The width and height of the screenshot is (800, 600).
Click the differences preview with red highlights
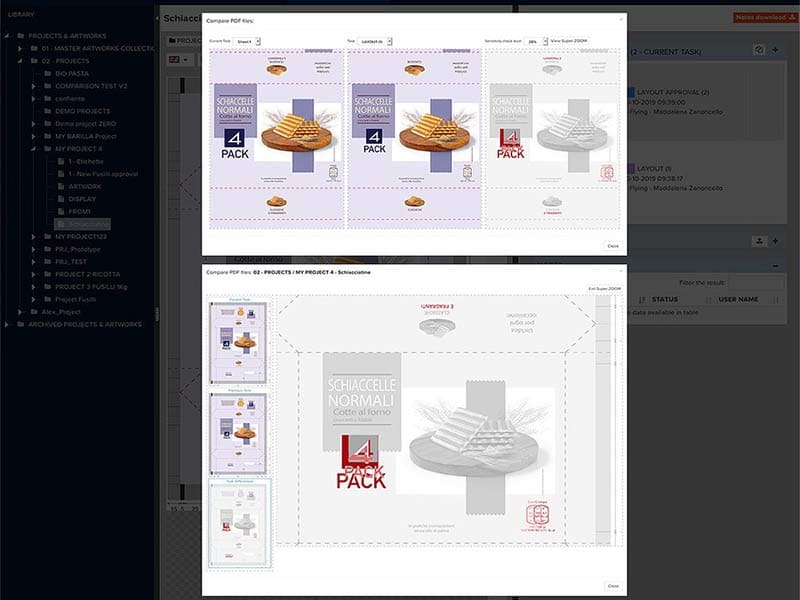click(553, 139)
